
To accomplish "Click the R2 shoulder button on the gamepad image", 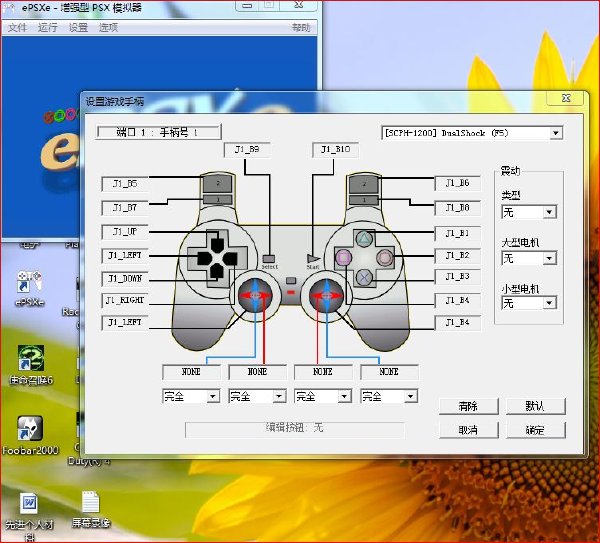I will click(364, 184).
